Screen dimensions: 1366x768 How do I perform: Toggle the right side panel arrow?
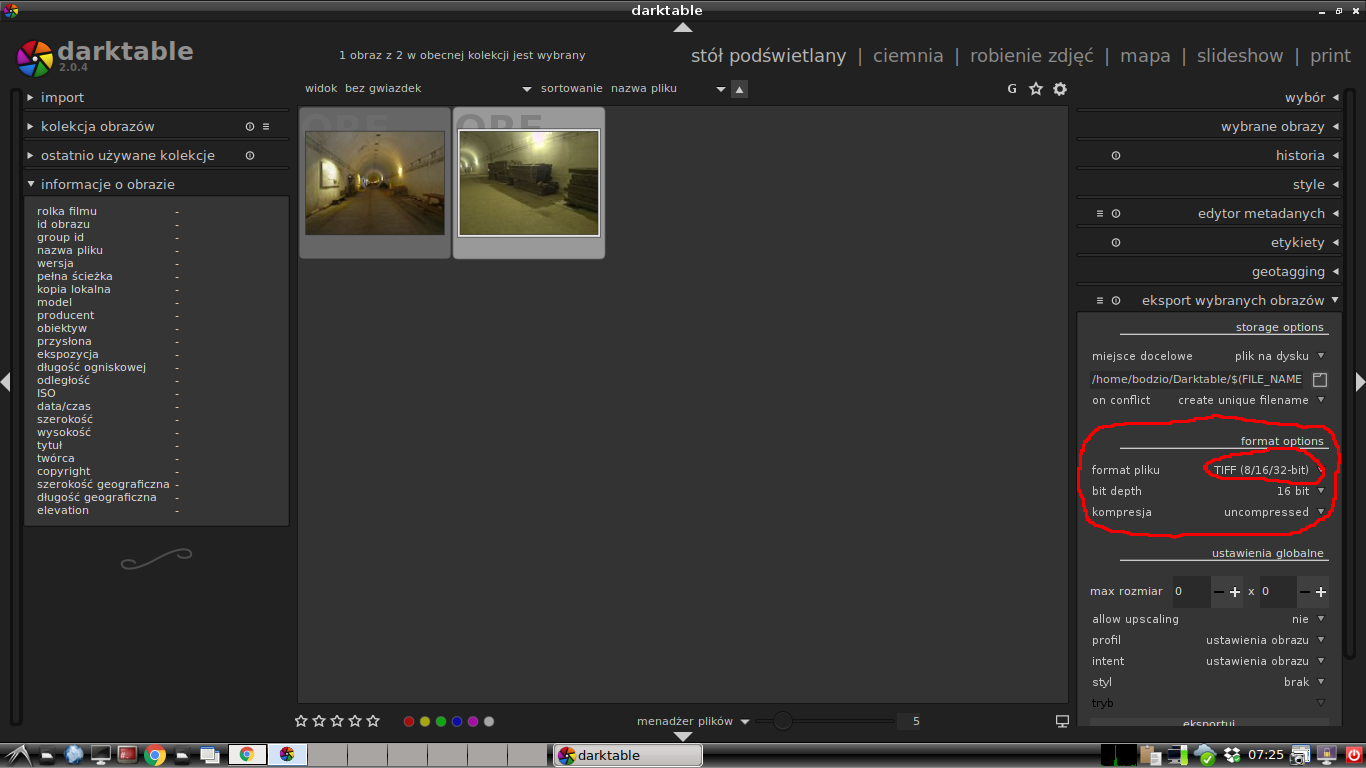1360,381
